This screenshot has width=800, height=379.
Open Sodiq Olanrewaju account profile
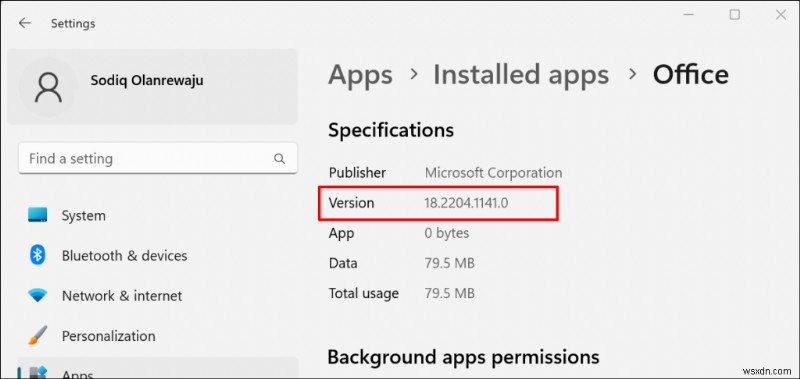[153, 87]
